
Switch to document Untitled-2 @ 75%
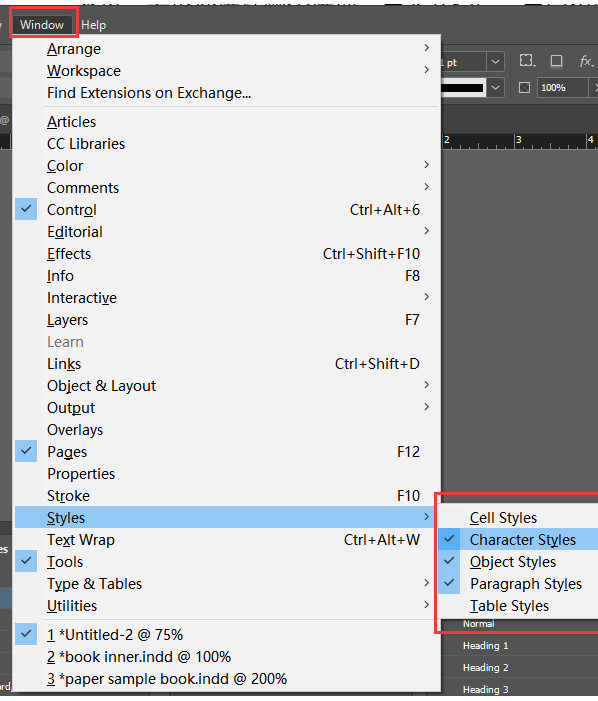tap(227, 634)
